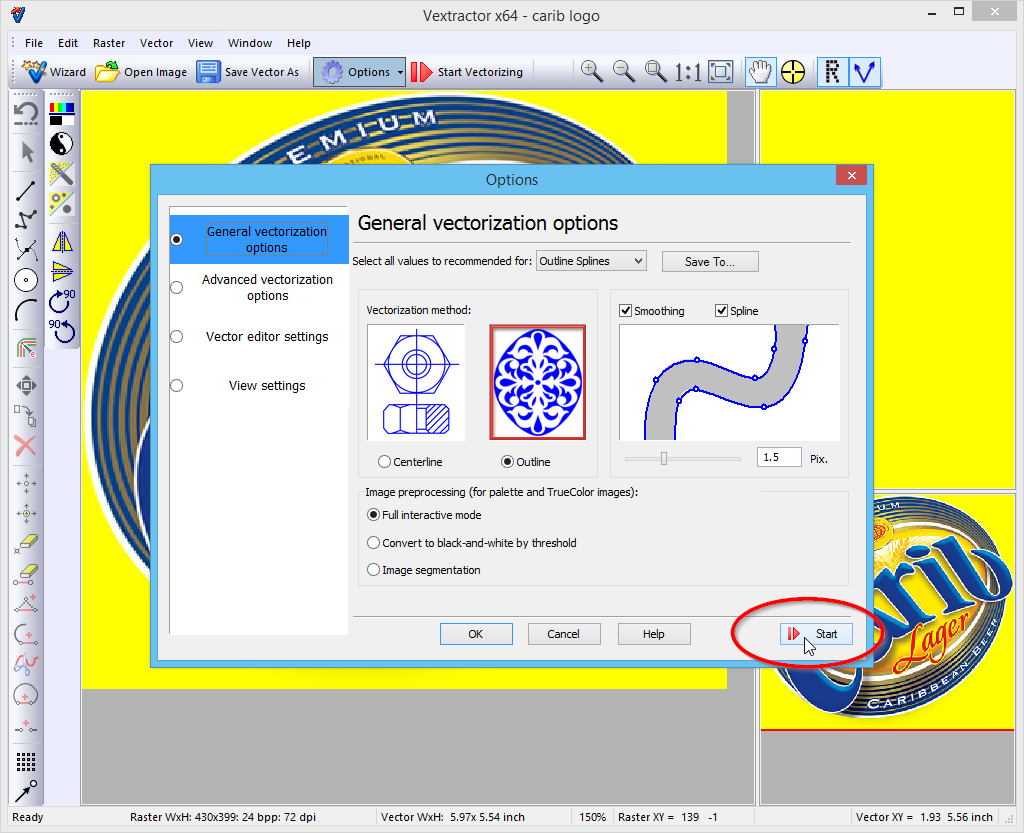Open the Vector menu
This screenshot has height=833, width=1024.
tap(156, 43)
